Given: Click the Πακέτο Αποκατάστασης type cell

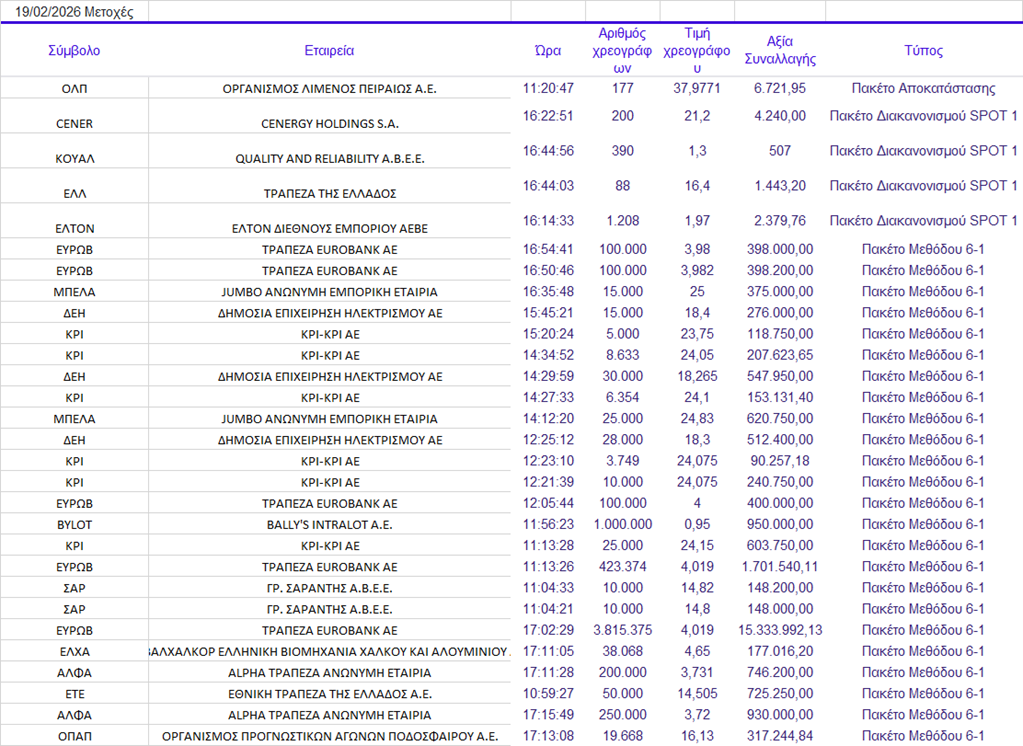Looking at the screenshot, I should tap(924, 88).
